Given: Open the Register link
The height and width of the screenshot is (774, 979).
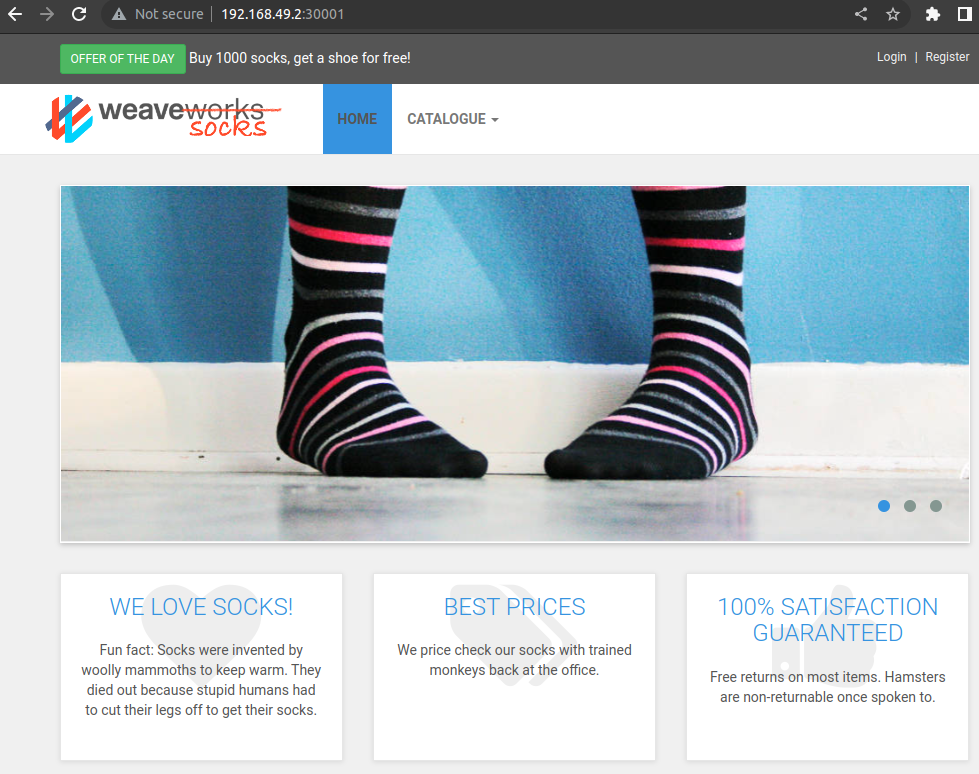Looking at the screenshot, I should point(947,57).
